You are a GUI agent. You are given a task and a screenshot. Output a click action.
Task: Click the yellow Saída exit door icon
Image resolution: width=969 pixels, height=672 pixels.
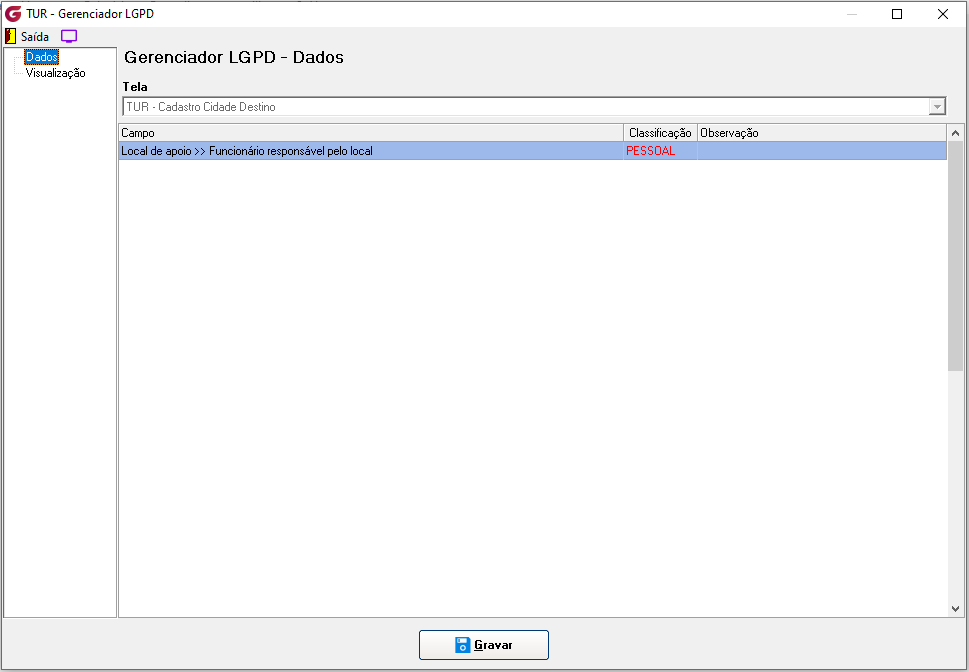point(11,36)
